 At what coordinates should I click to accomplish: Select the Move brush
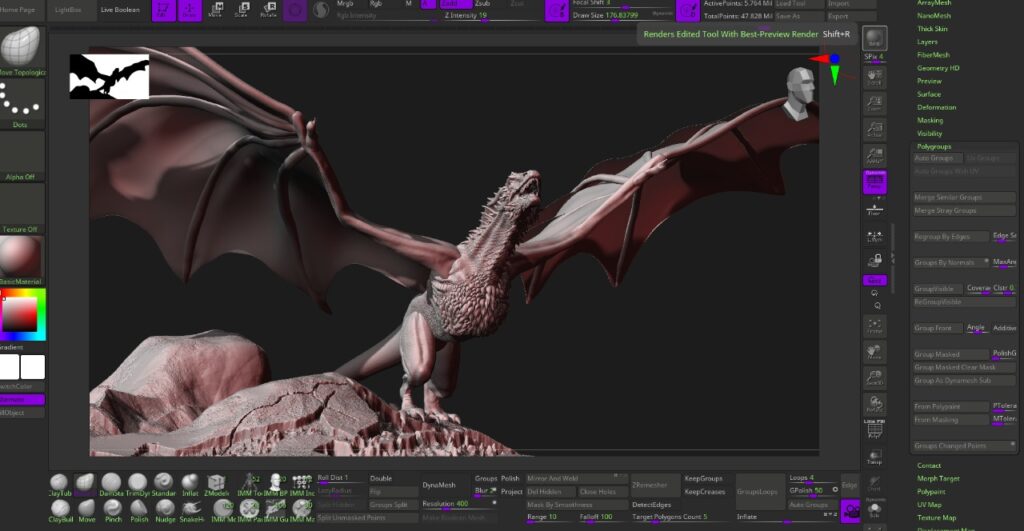tap(87, 511)
